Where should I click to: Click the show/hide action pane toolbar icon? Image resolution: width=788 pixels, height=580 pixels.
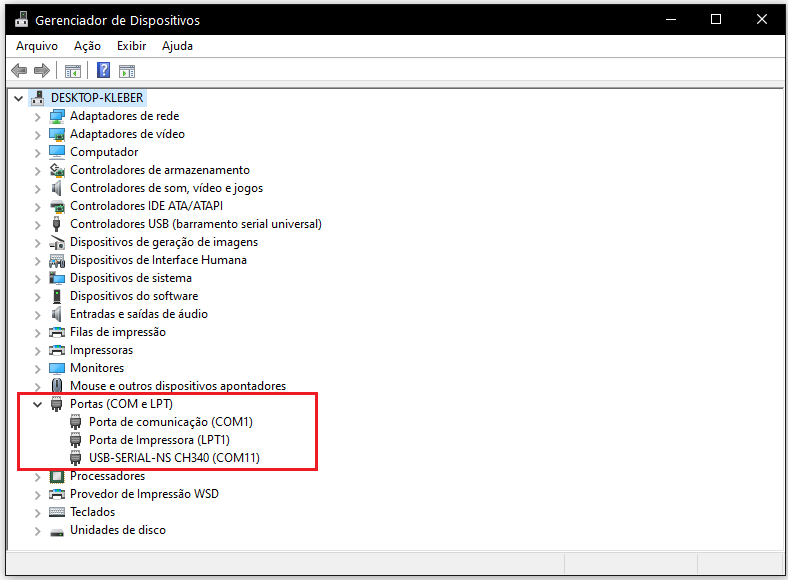[x=127, y=71]
